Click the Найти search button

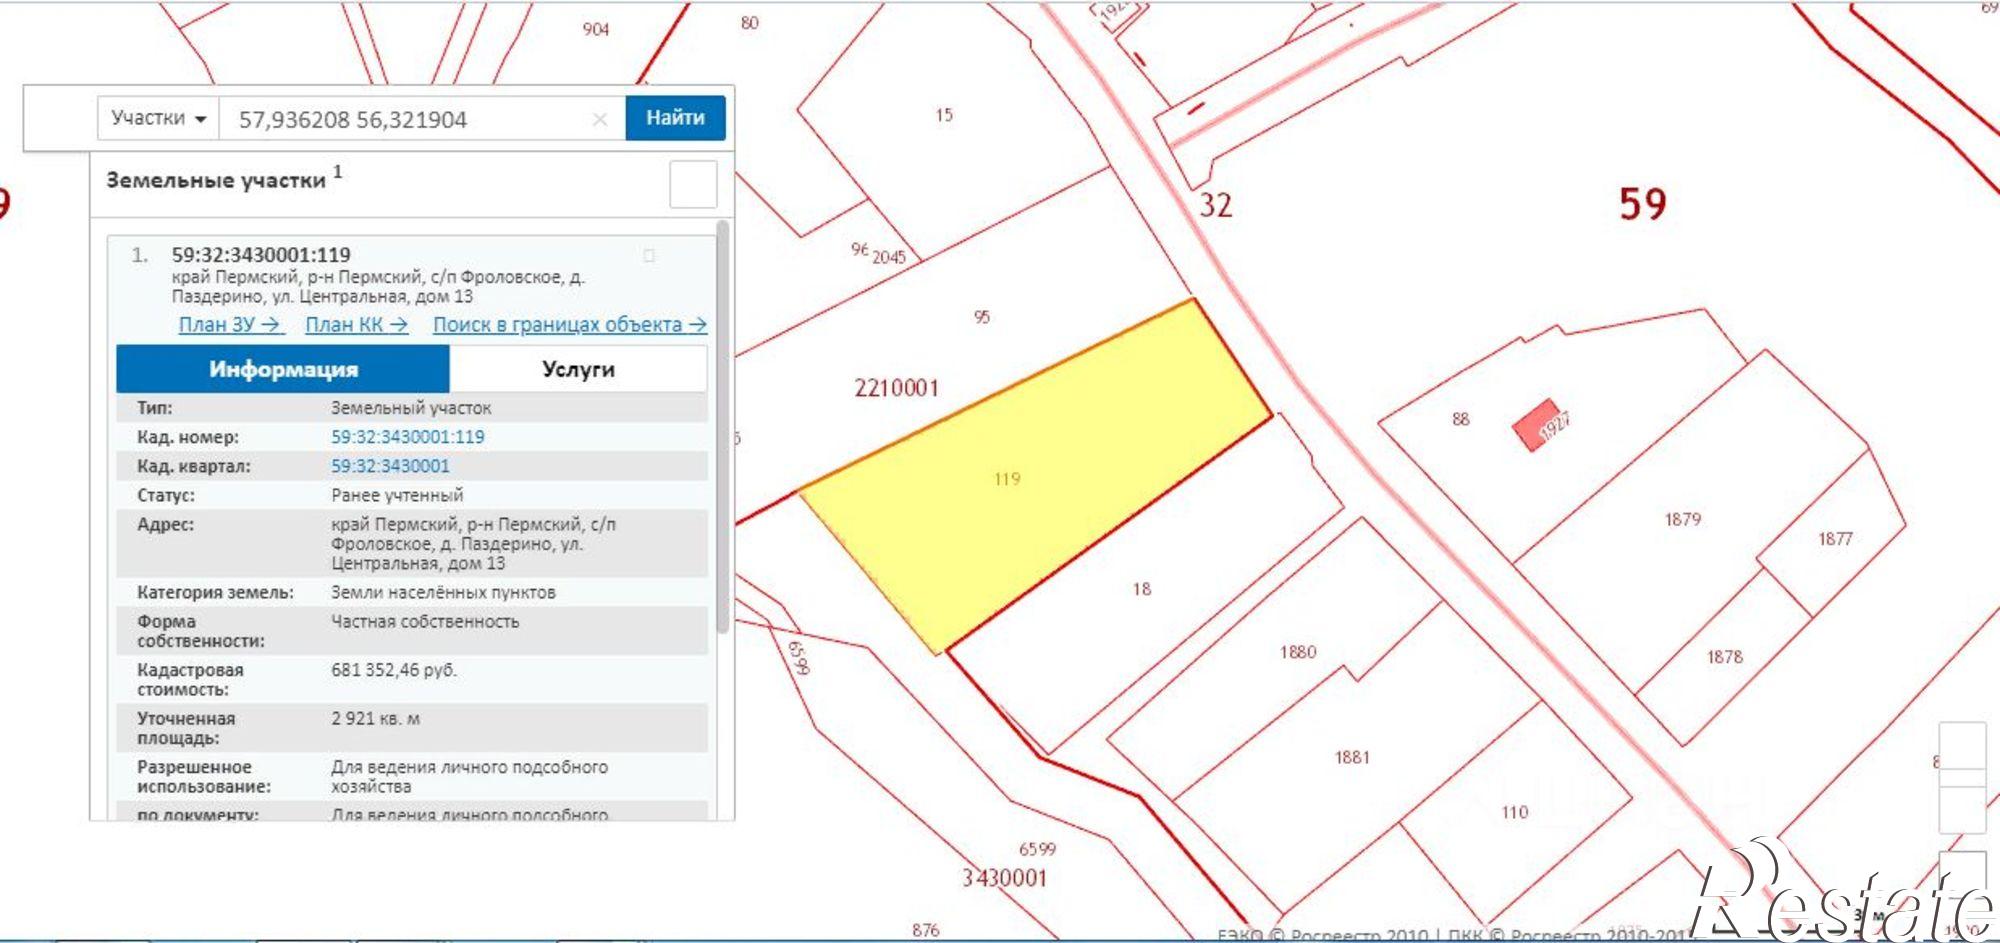(675, 118)
